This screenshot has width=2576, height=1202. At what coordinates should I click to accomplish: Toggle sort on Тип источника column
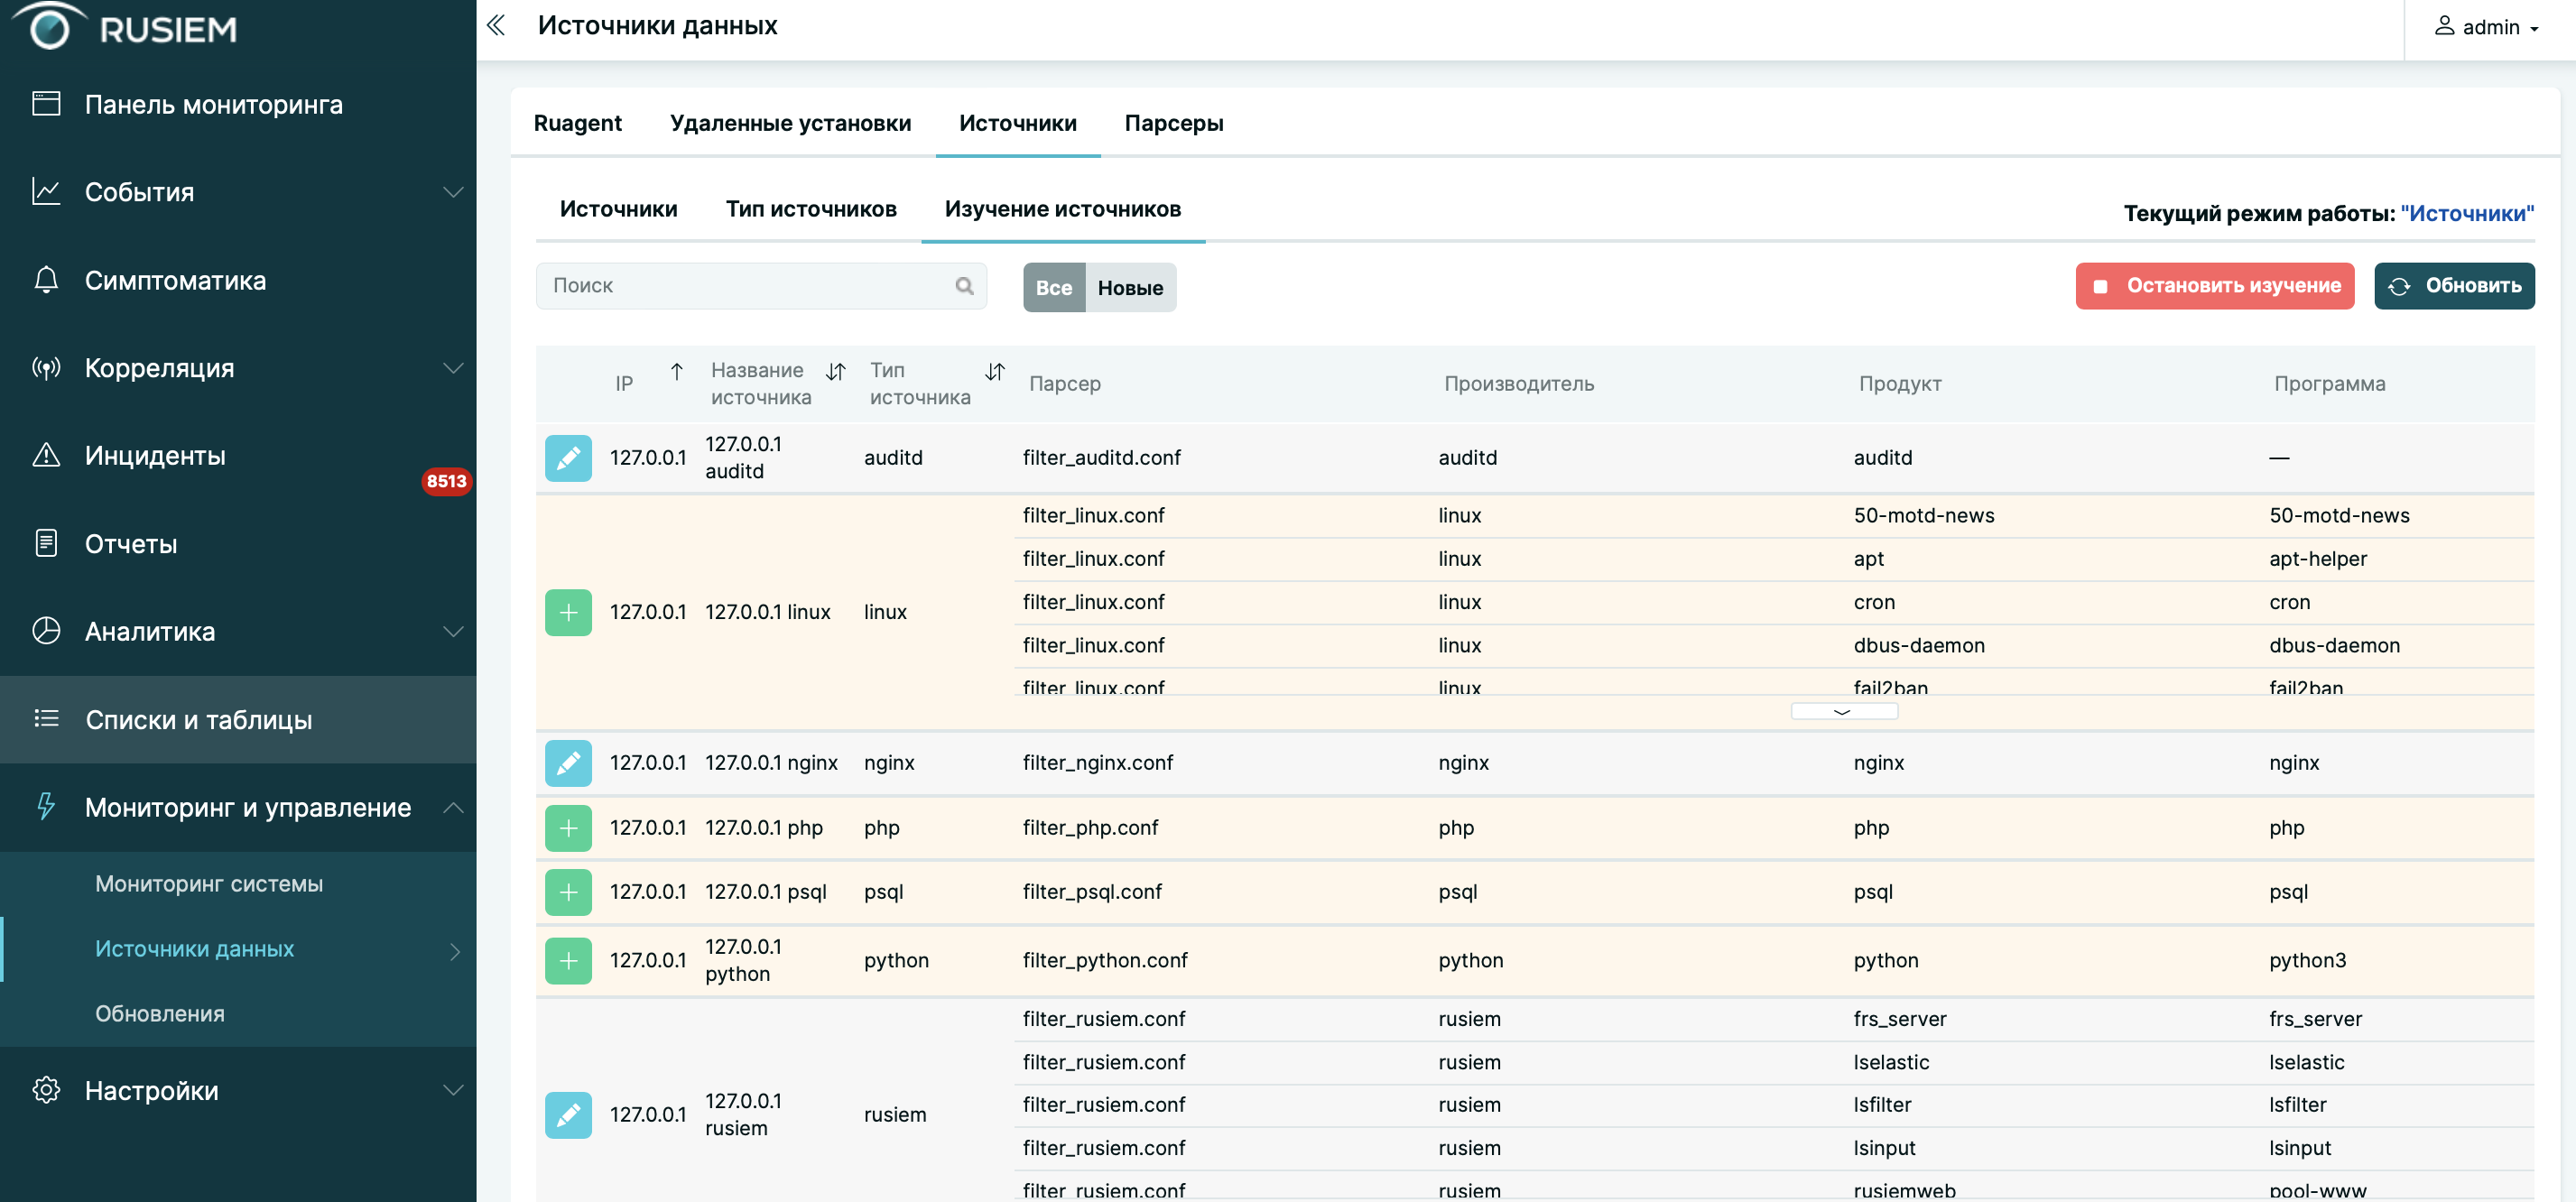pos(994,372)
